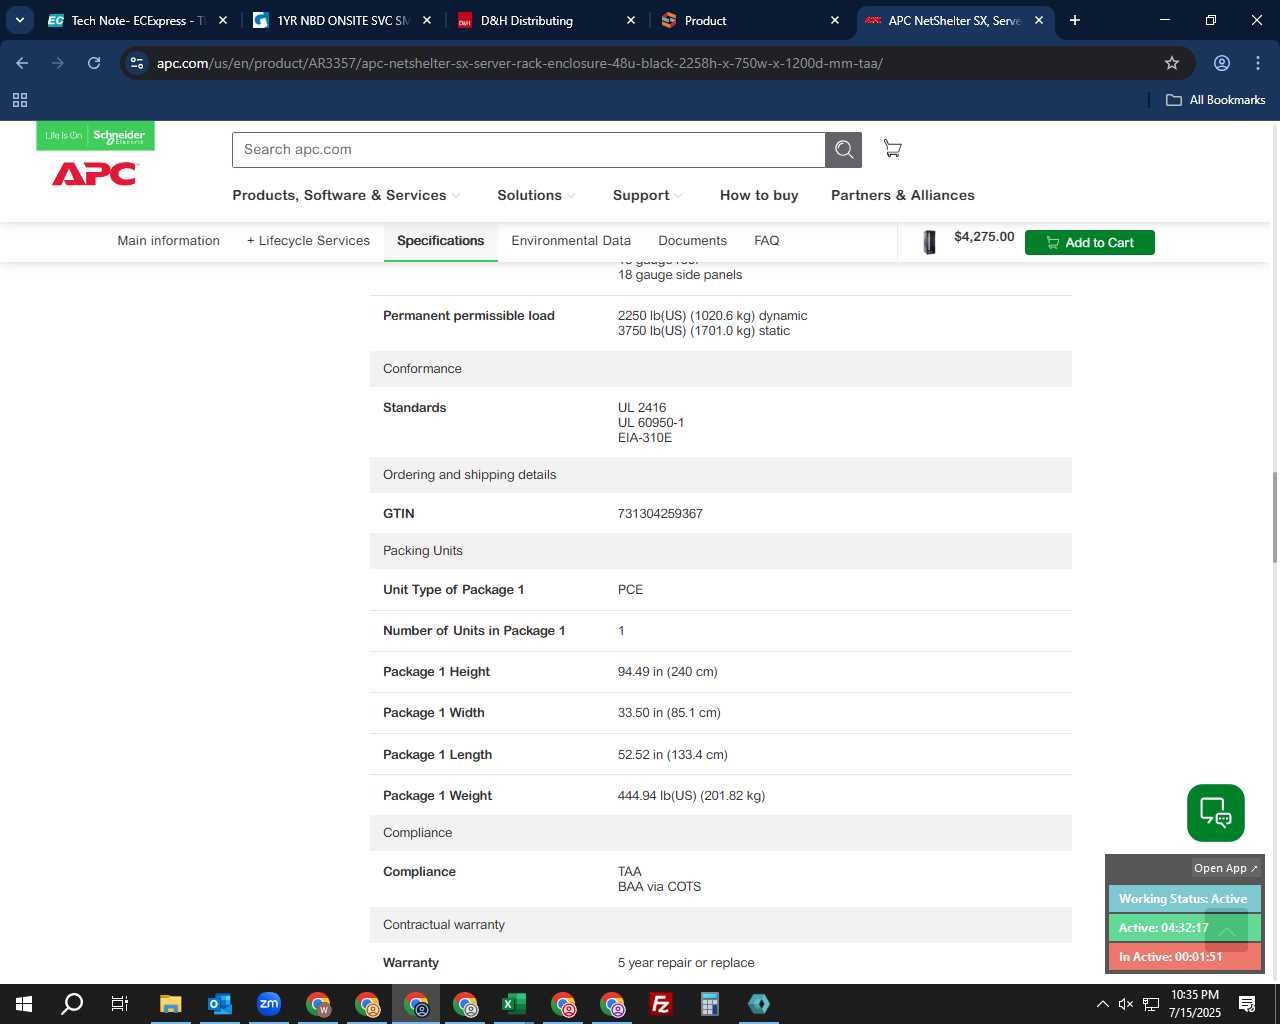
Task: Reload the page
Action: click(x=94, y=63)
